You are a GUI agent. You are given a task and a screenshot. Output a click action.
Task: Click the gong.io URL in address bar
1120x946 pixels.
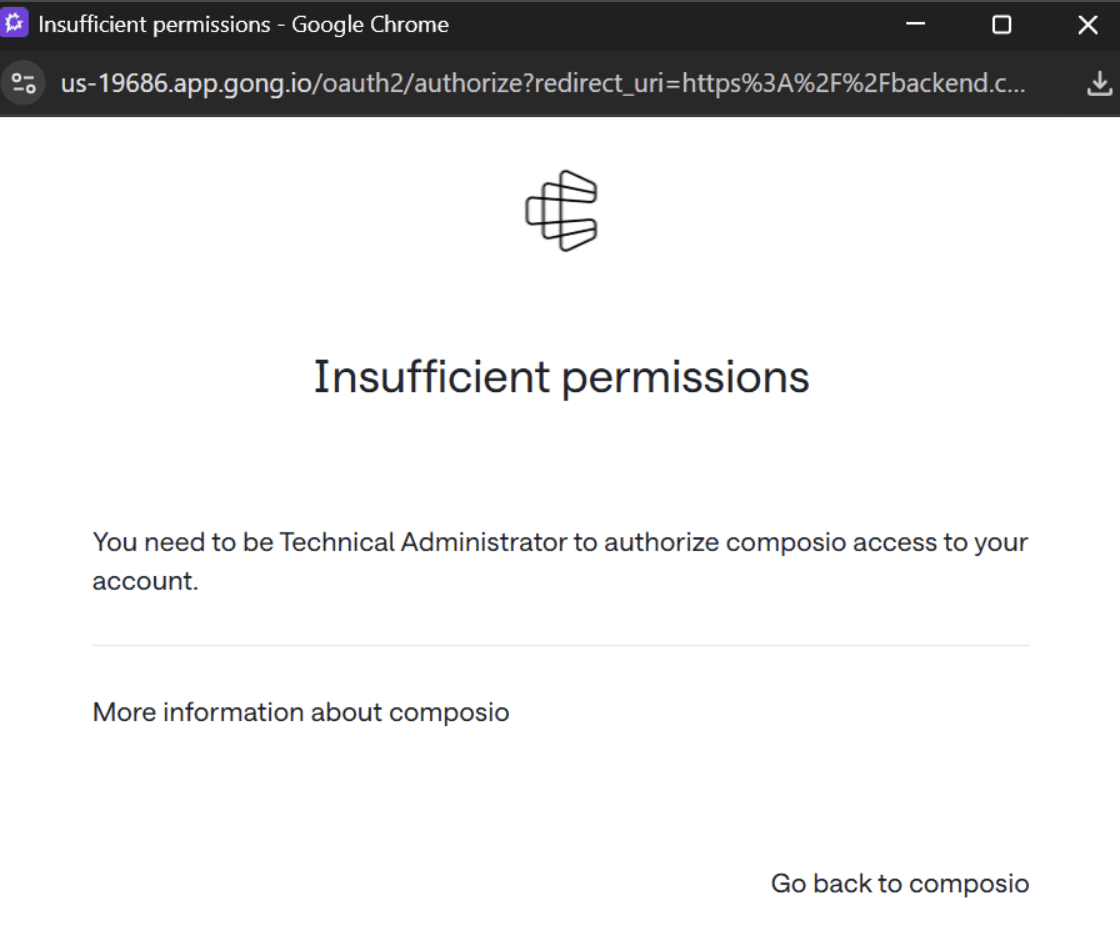tap(543, 84)
